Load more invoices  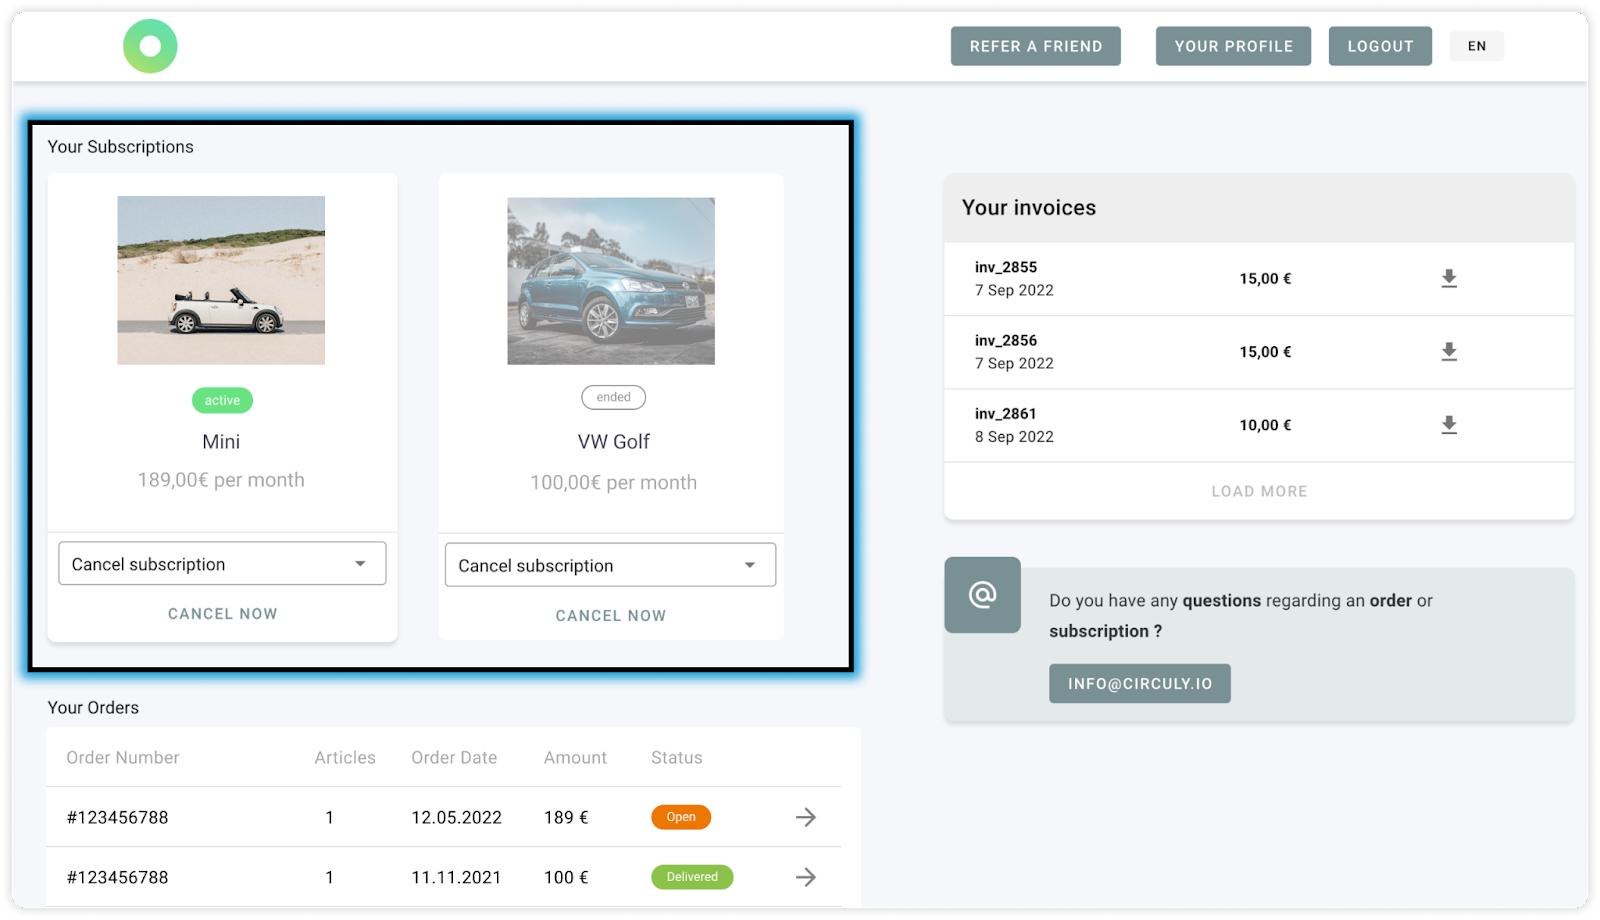1259,491
